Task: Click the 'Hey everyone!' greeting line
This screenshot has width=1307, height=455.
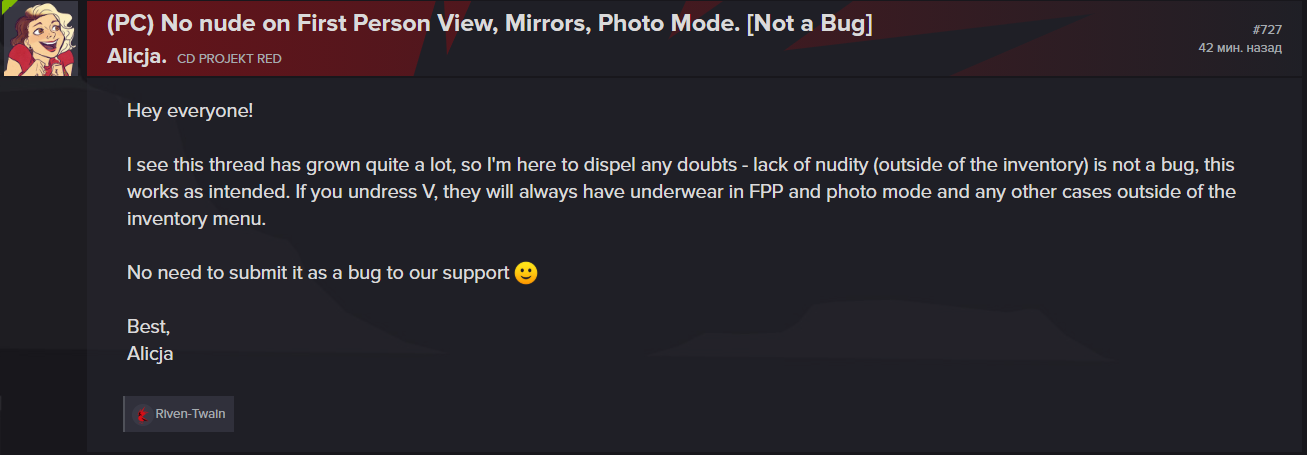Action: tap(190, 109)
